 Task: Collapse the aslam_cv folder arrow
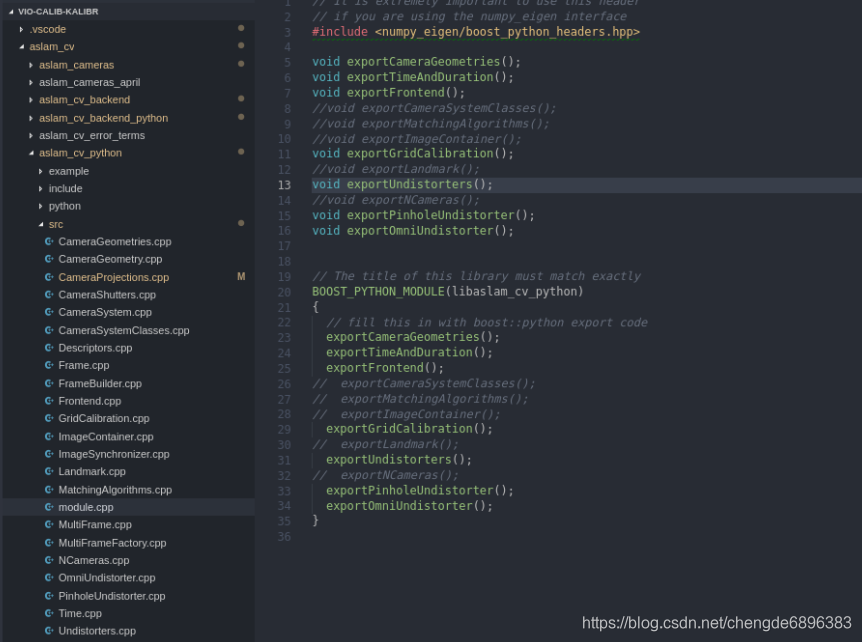(21, 47)
